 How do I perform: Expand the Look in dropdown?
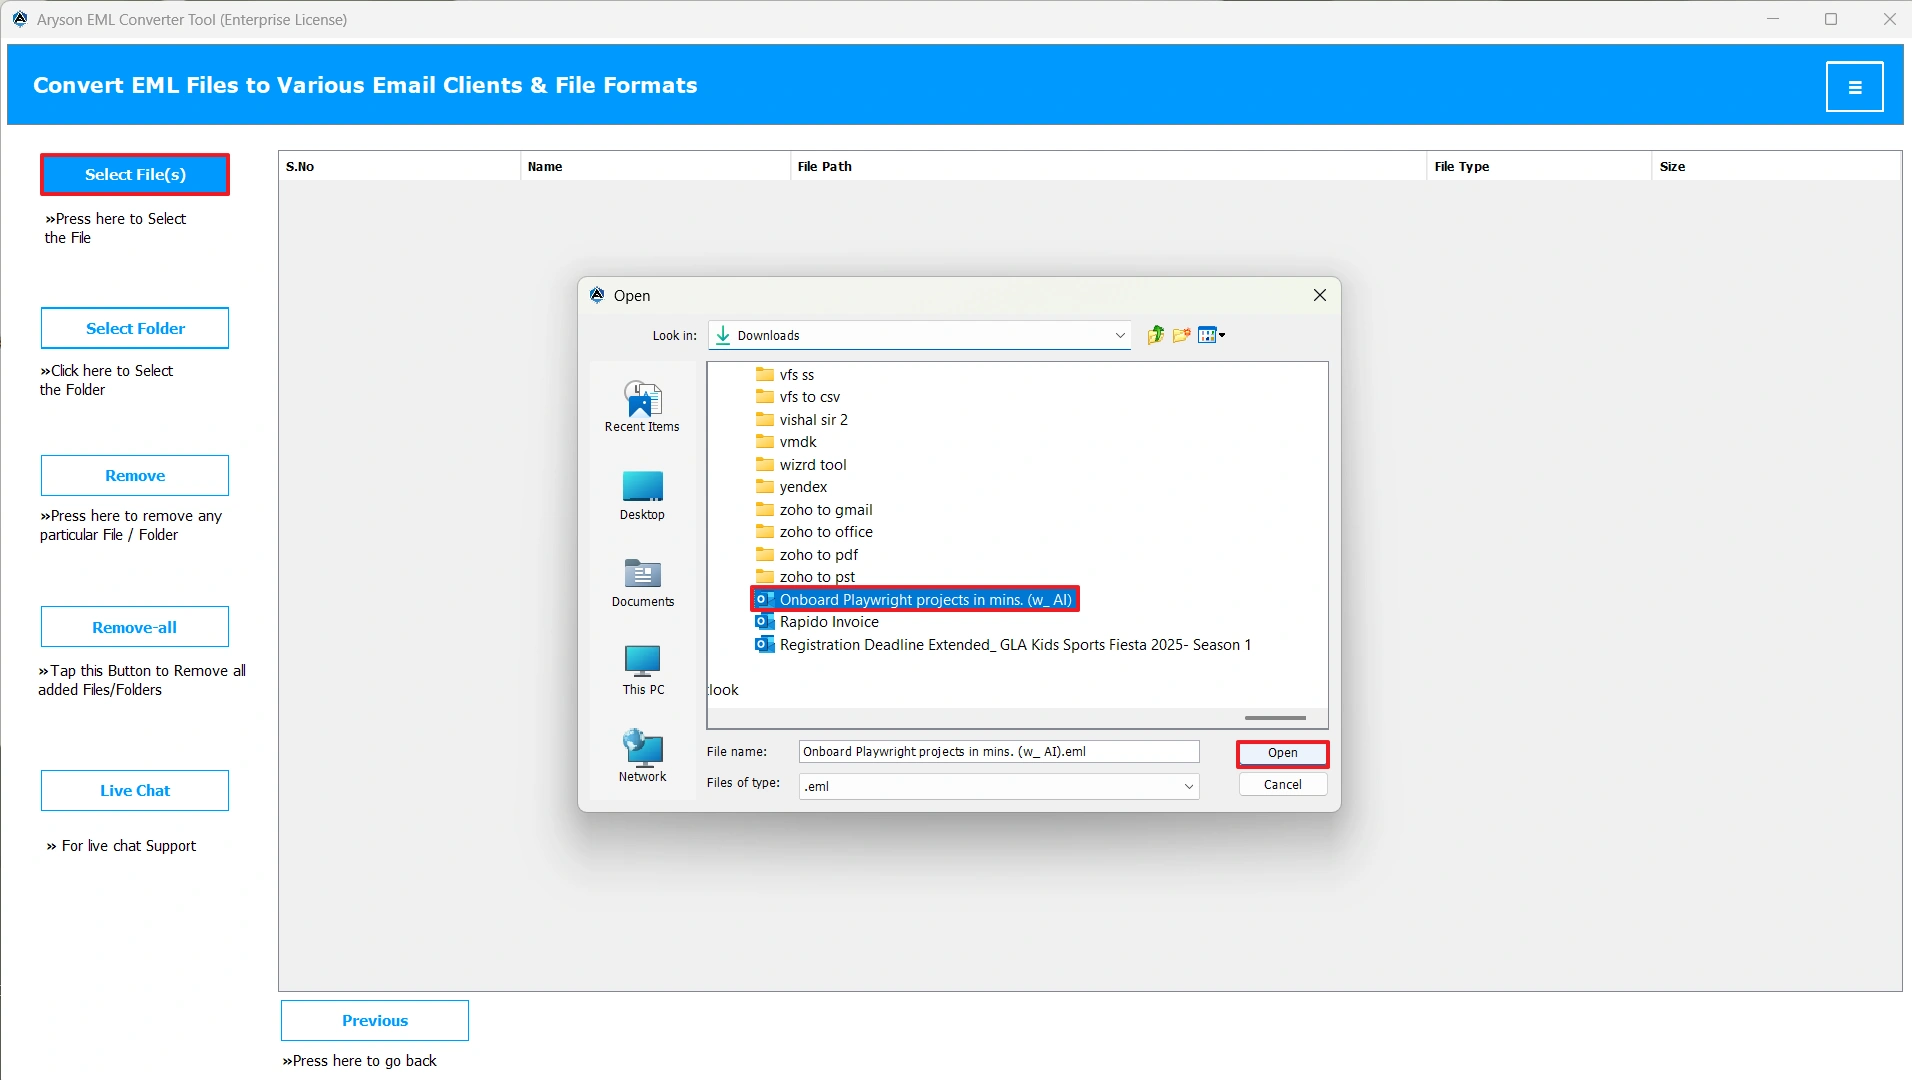(x=1119, y=335)
